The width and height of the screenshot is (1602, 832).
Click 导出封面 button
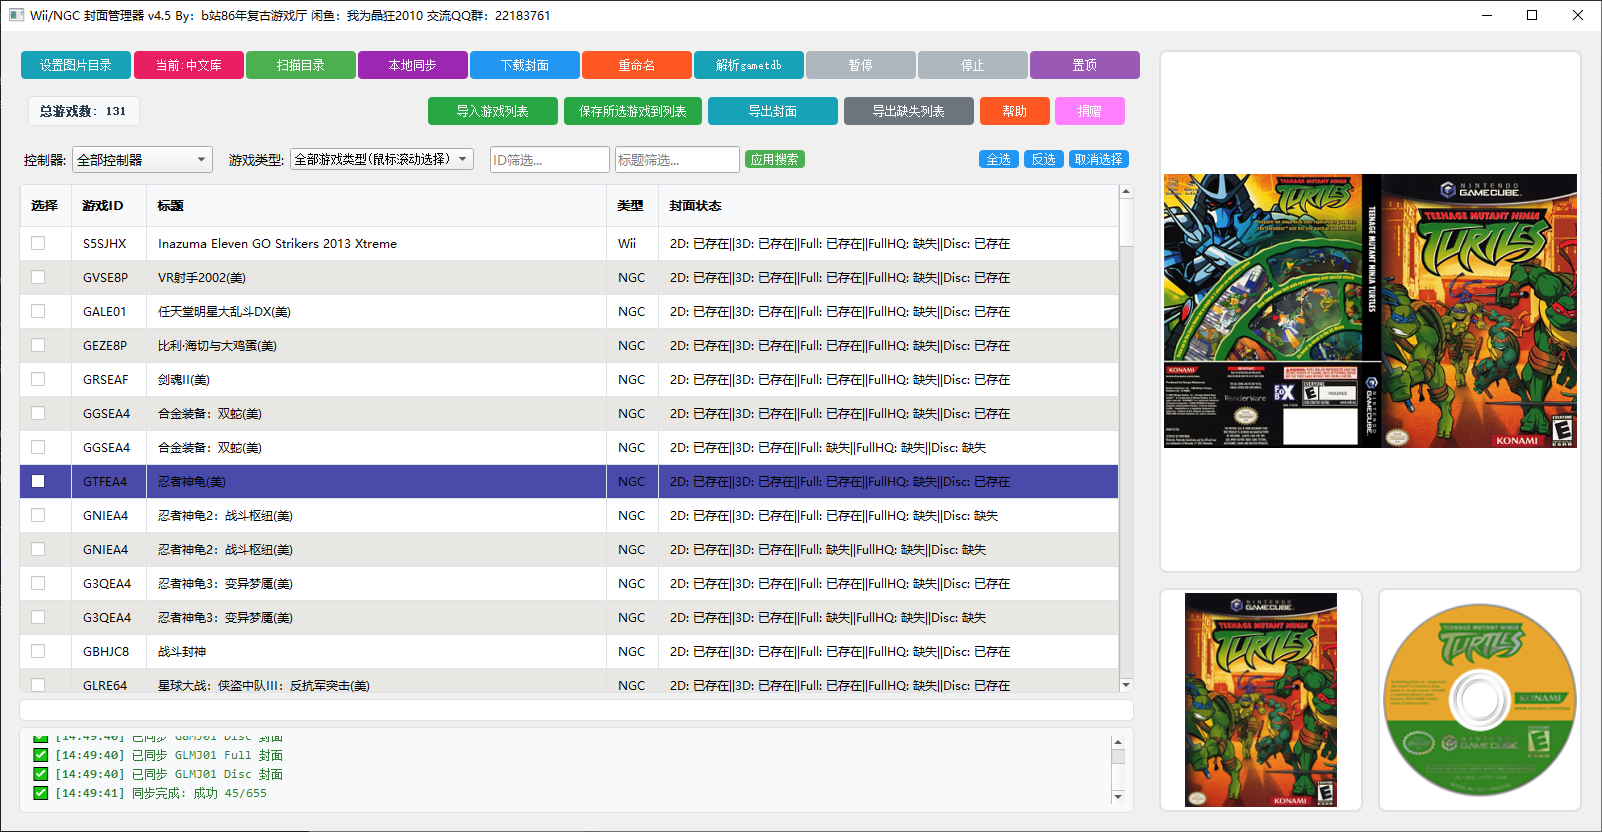tap(773, 111)
